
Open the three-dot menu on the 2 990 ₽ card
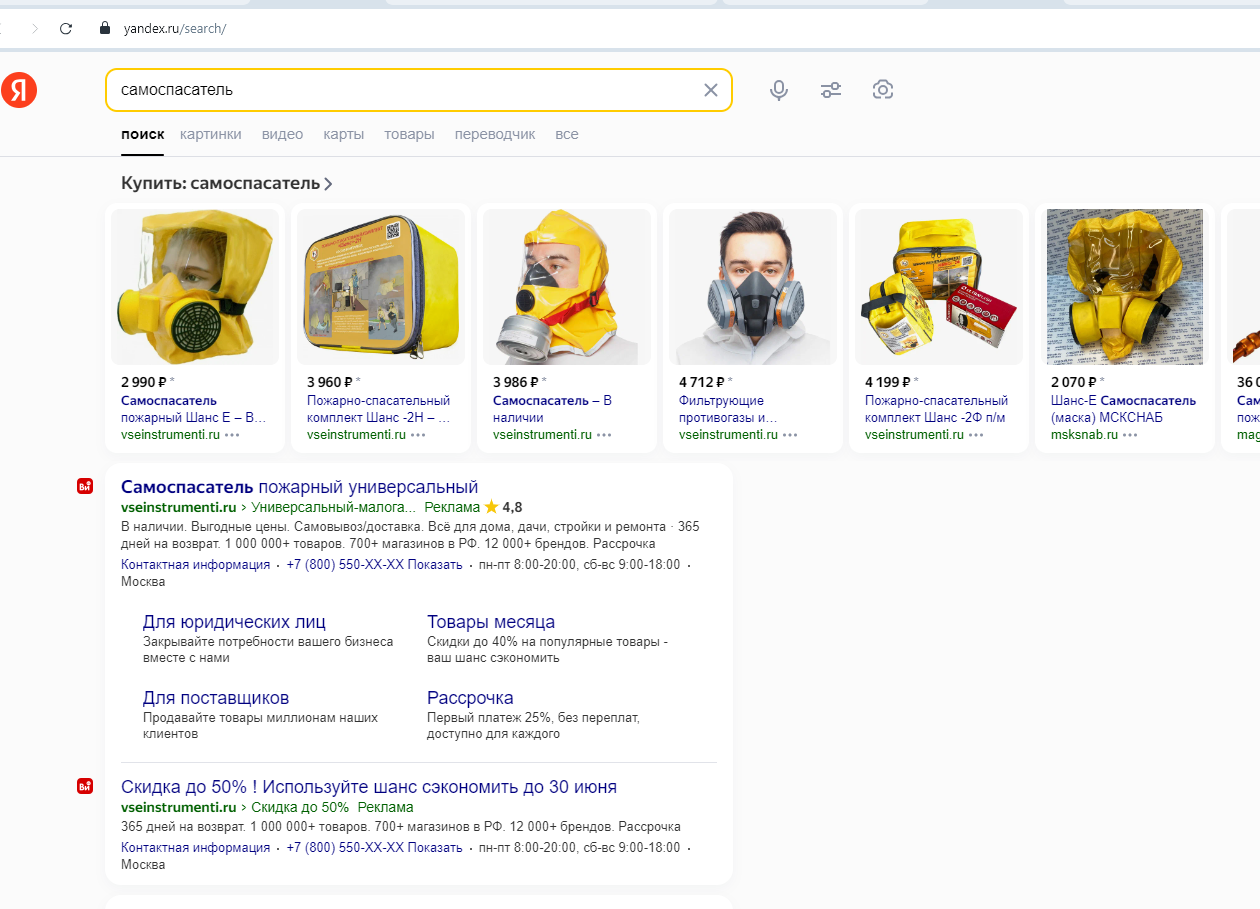[232, 435]
